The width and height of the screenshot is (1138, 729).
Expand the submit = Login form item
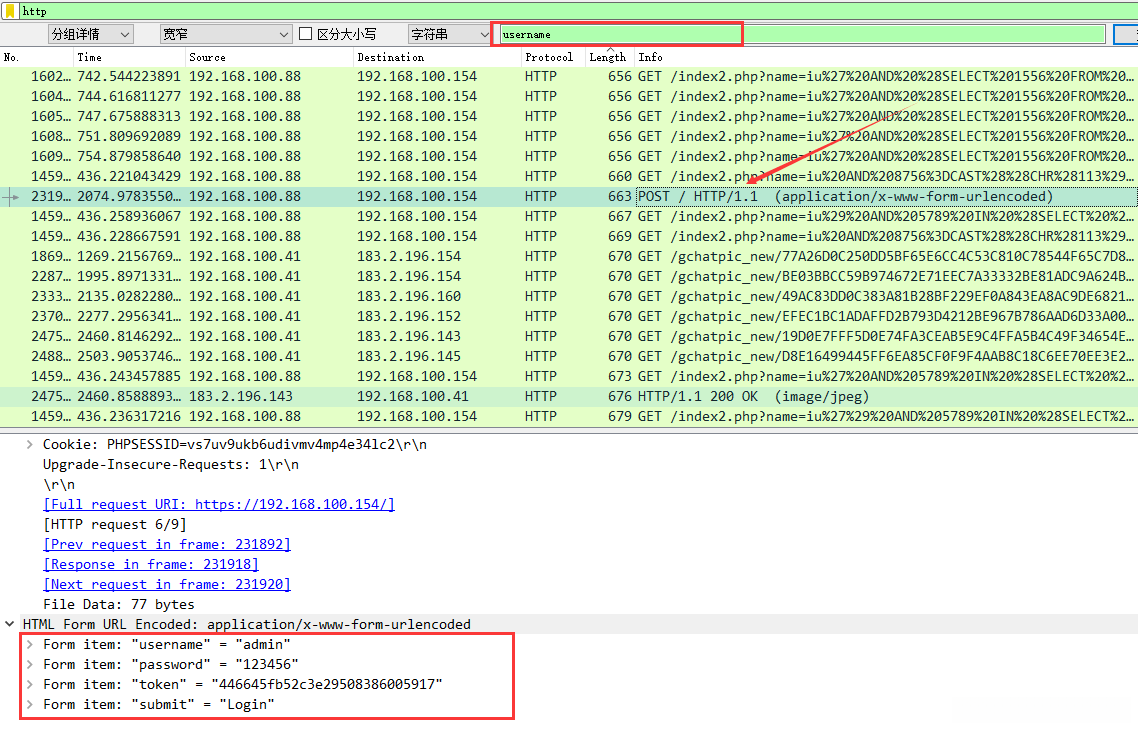click(30, 704)
